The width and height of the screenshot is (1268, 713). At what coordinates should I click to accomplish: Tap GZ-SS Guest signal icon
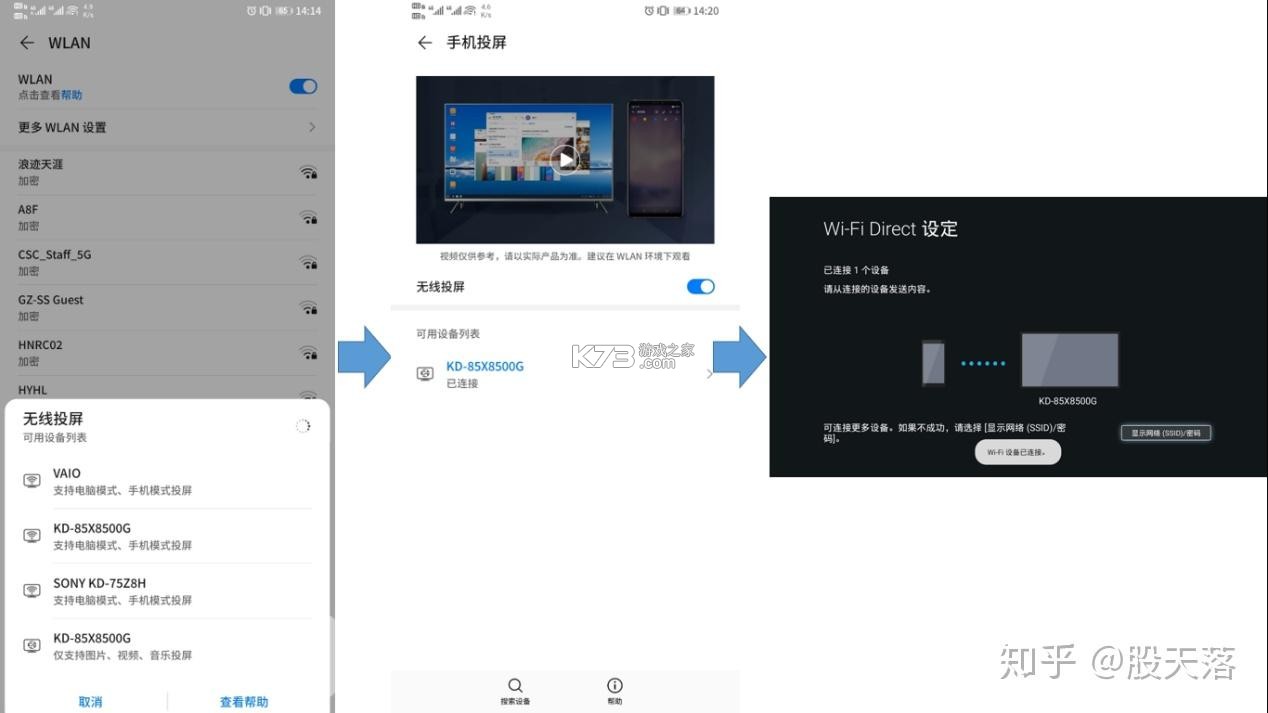(309, 308)
